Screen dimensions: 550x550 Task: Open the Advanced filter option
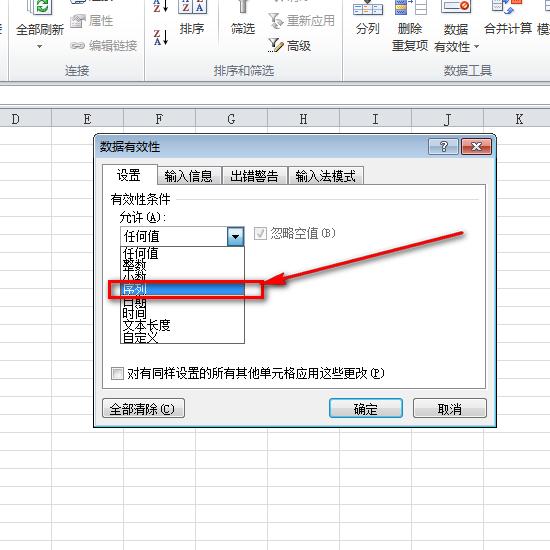coord(289,46)
